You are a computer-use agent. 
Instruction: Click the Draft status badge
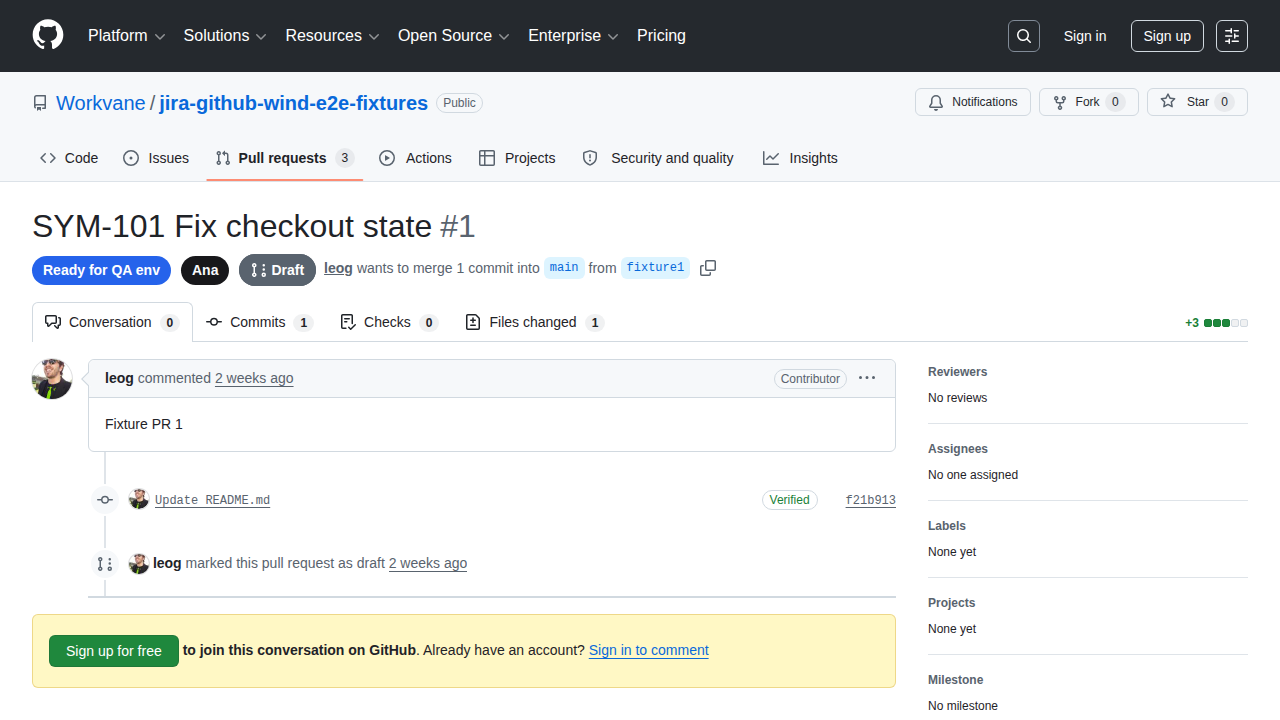click(x=277, y=270)
